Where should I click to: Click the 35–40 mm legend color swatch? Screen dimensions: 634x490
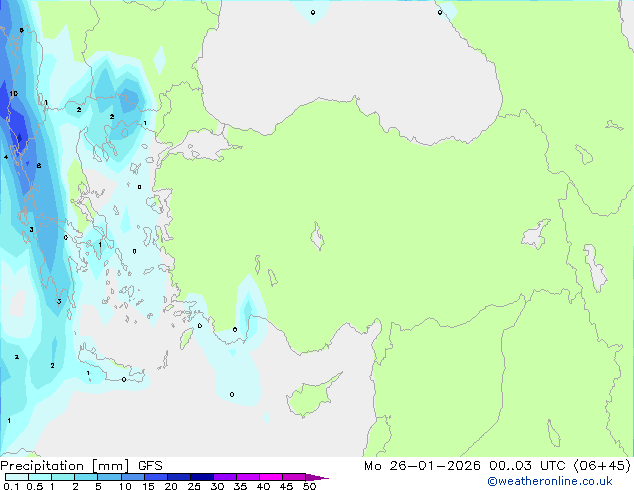pyautogui.click(x=247, y=477)
